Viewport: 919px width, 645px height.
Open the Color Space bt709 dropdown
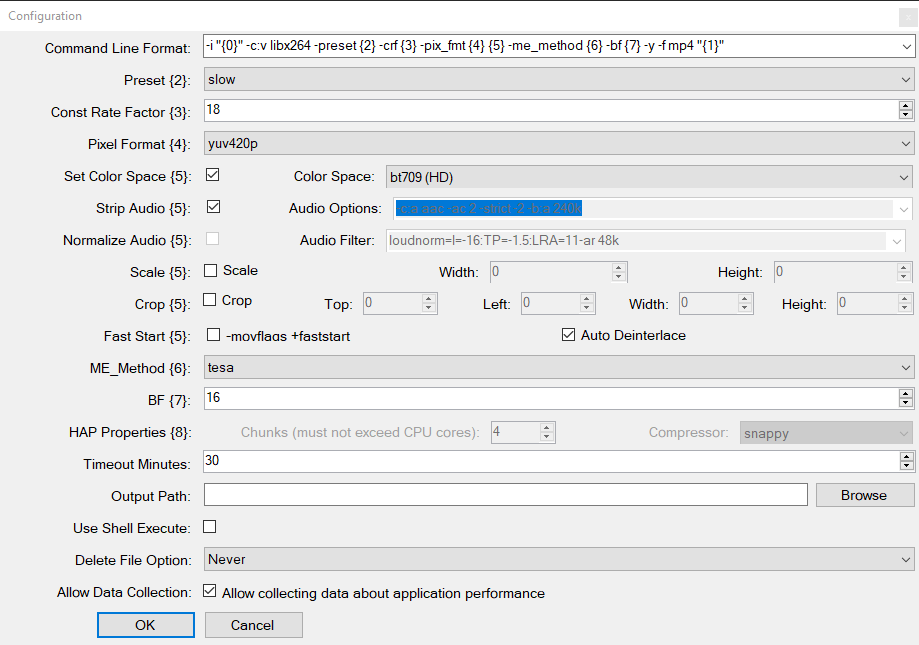click(648, 177)
